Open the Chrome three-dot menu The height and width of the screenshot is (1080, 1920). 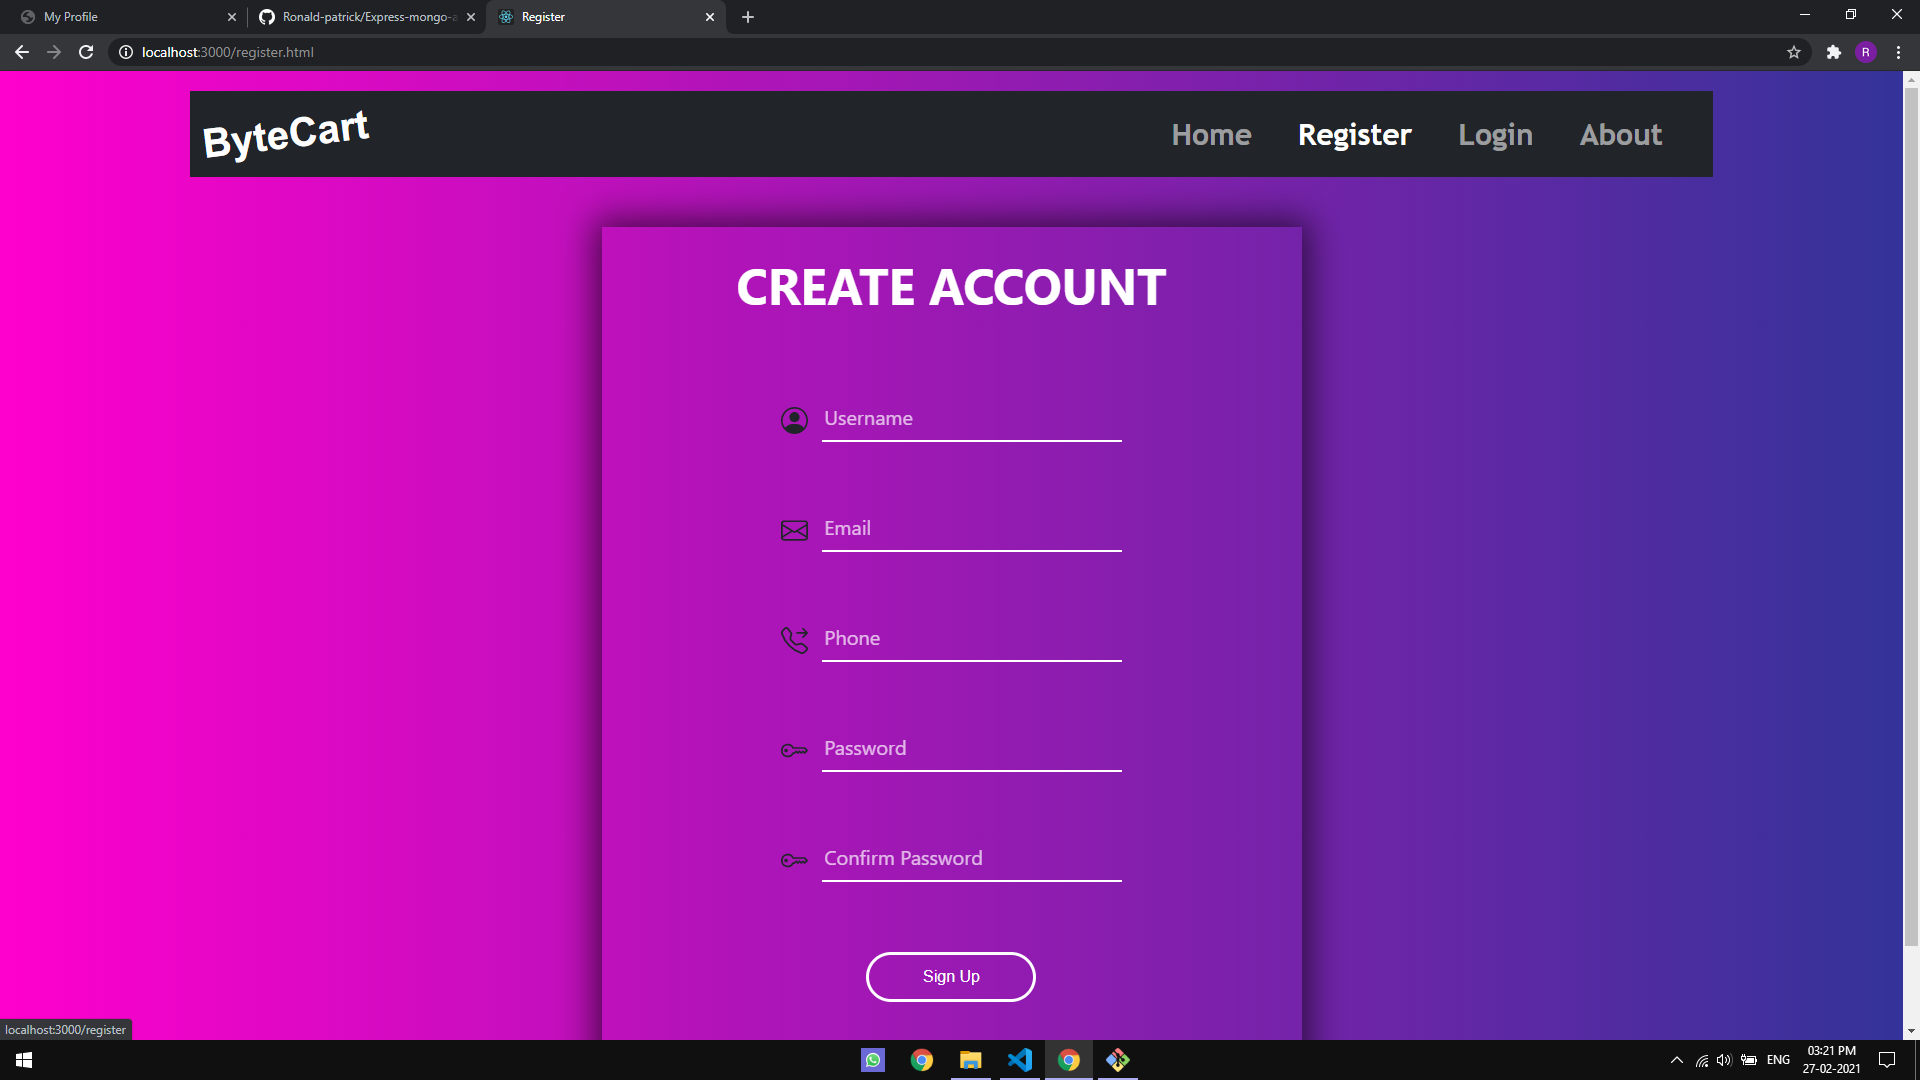click(x=1898, y=52)
